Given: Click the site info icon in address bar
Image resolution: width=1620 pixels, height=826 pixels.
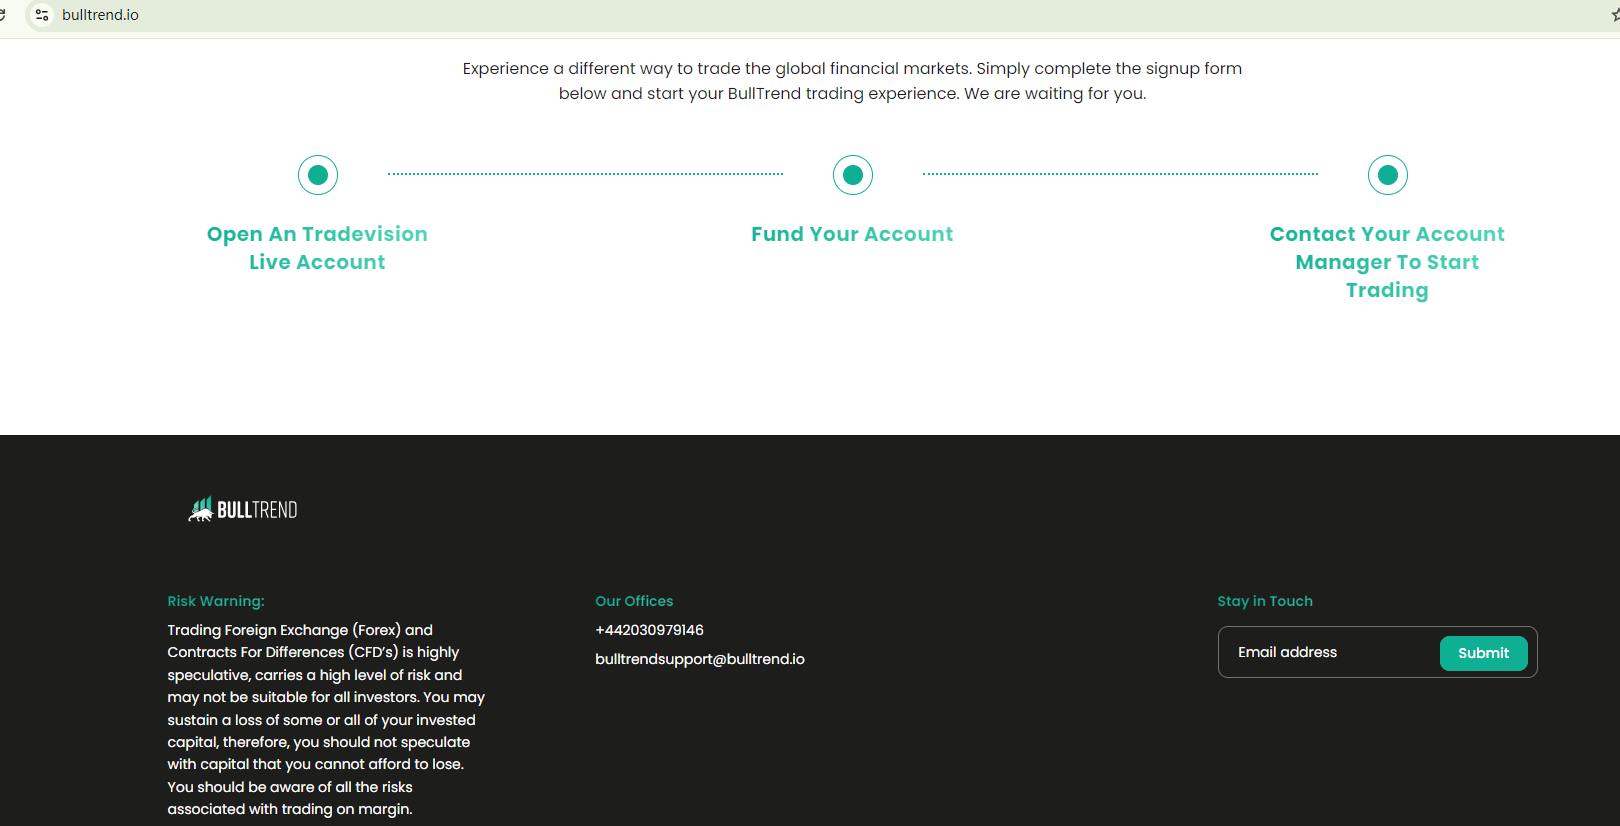Looking at the screenshot, I should (x=42, y=15).
